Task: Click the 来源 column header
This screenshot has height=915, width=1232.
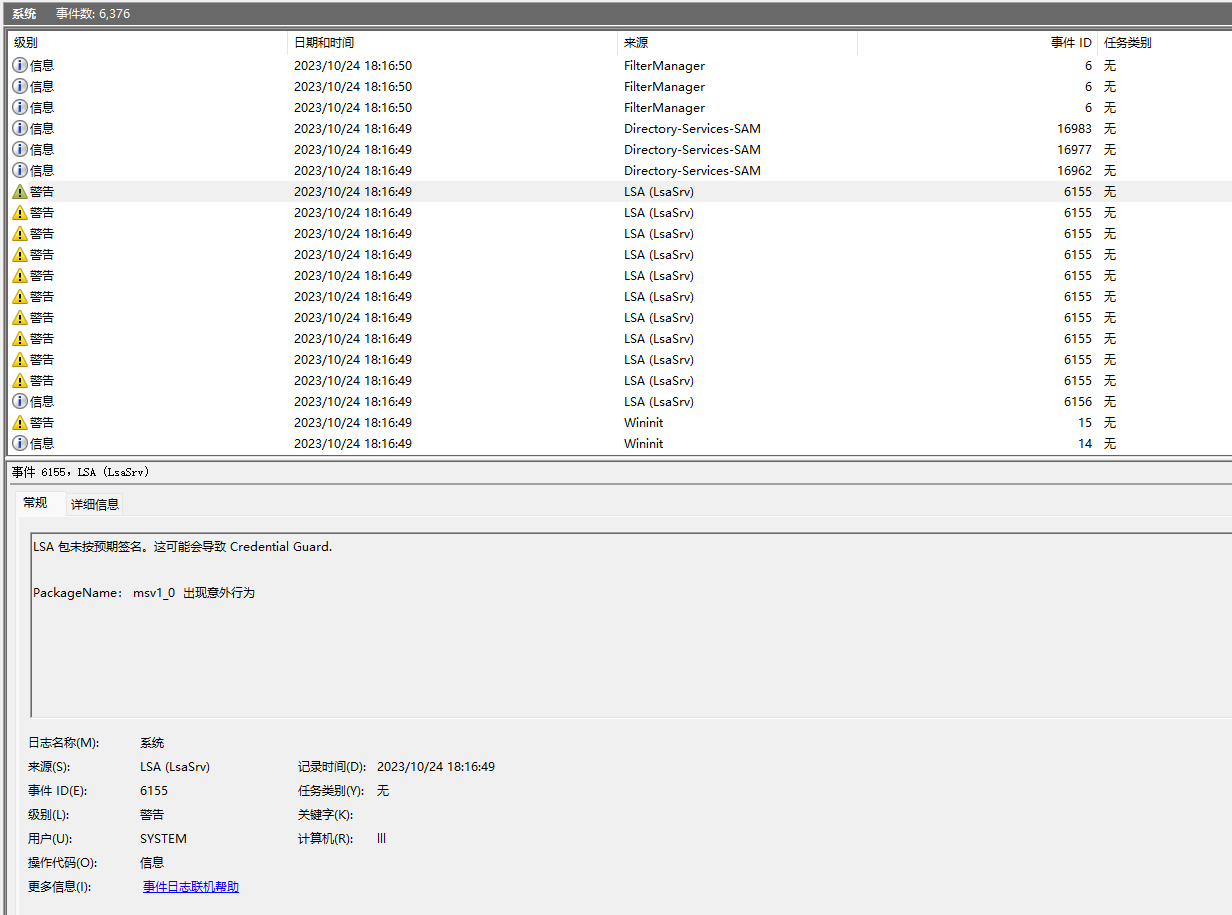Action: coord(737,43)
